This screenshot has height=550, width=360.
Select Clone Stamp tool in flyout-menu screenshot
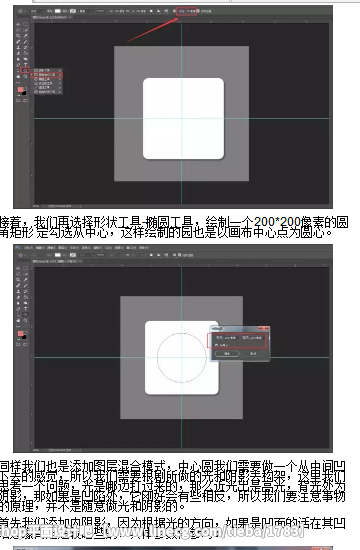click(x=18, y=47)
